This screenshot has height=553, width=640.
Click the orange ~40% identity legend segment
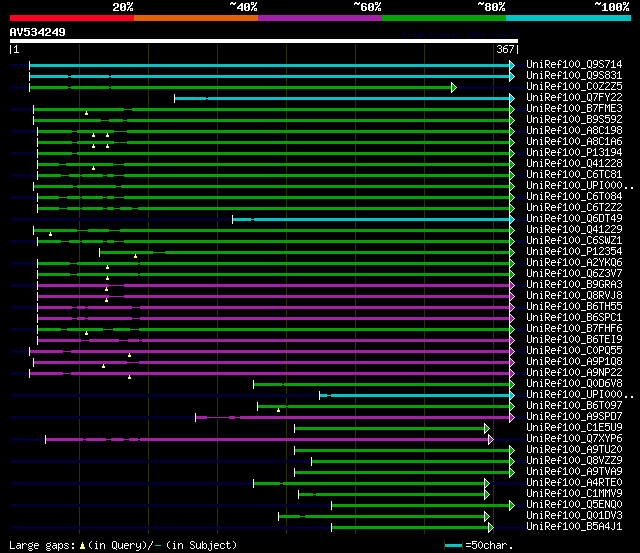pos(196,18)
